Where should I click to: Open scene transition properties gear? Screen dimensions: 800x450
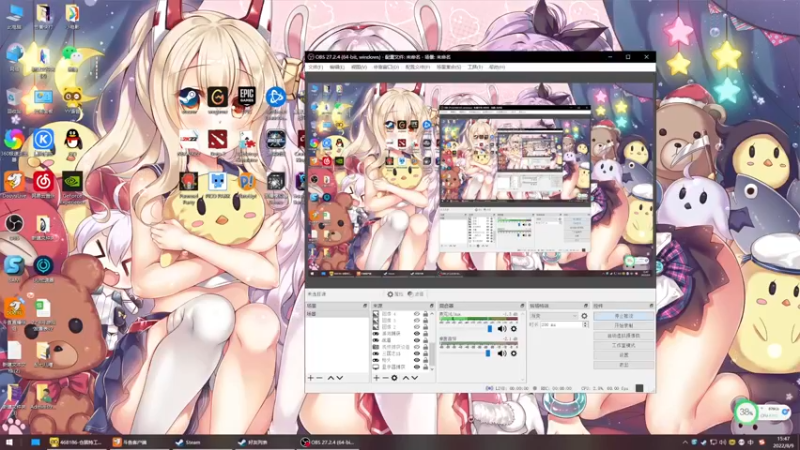click(584, 316)
